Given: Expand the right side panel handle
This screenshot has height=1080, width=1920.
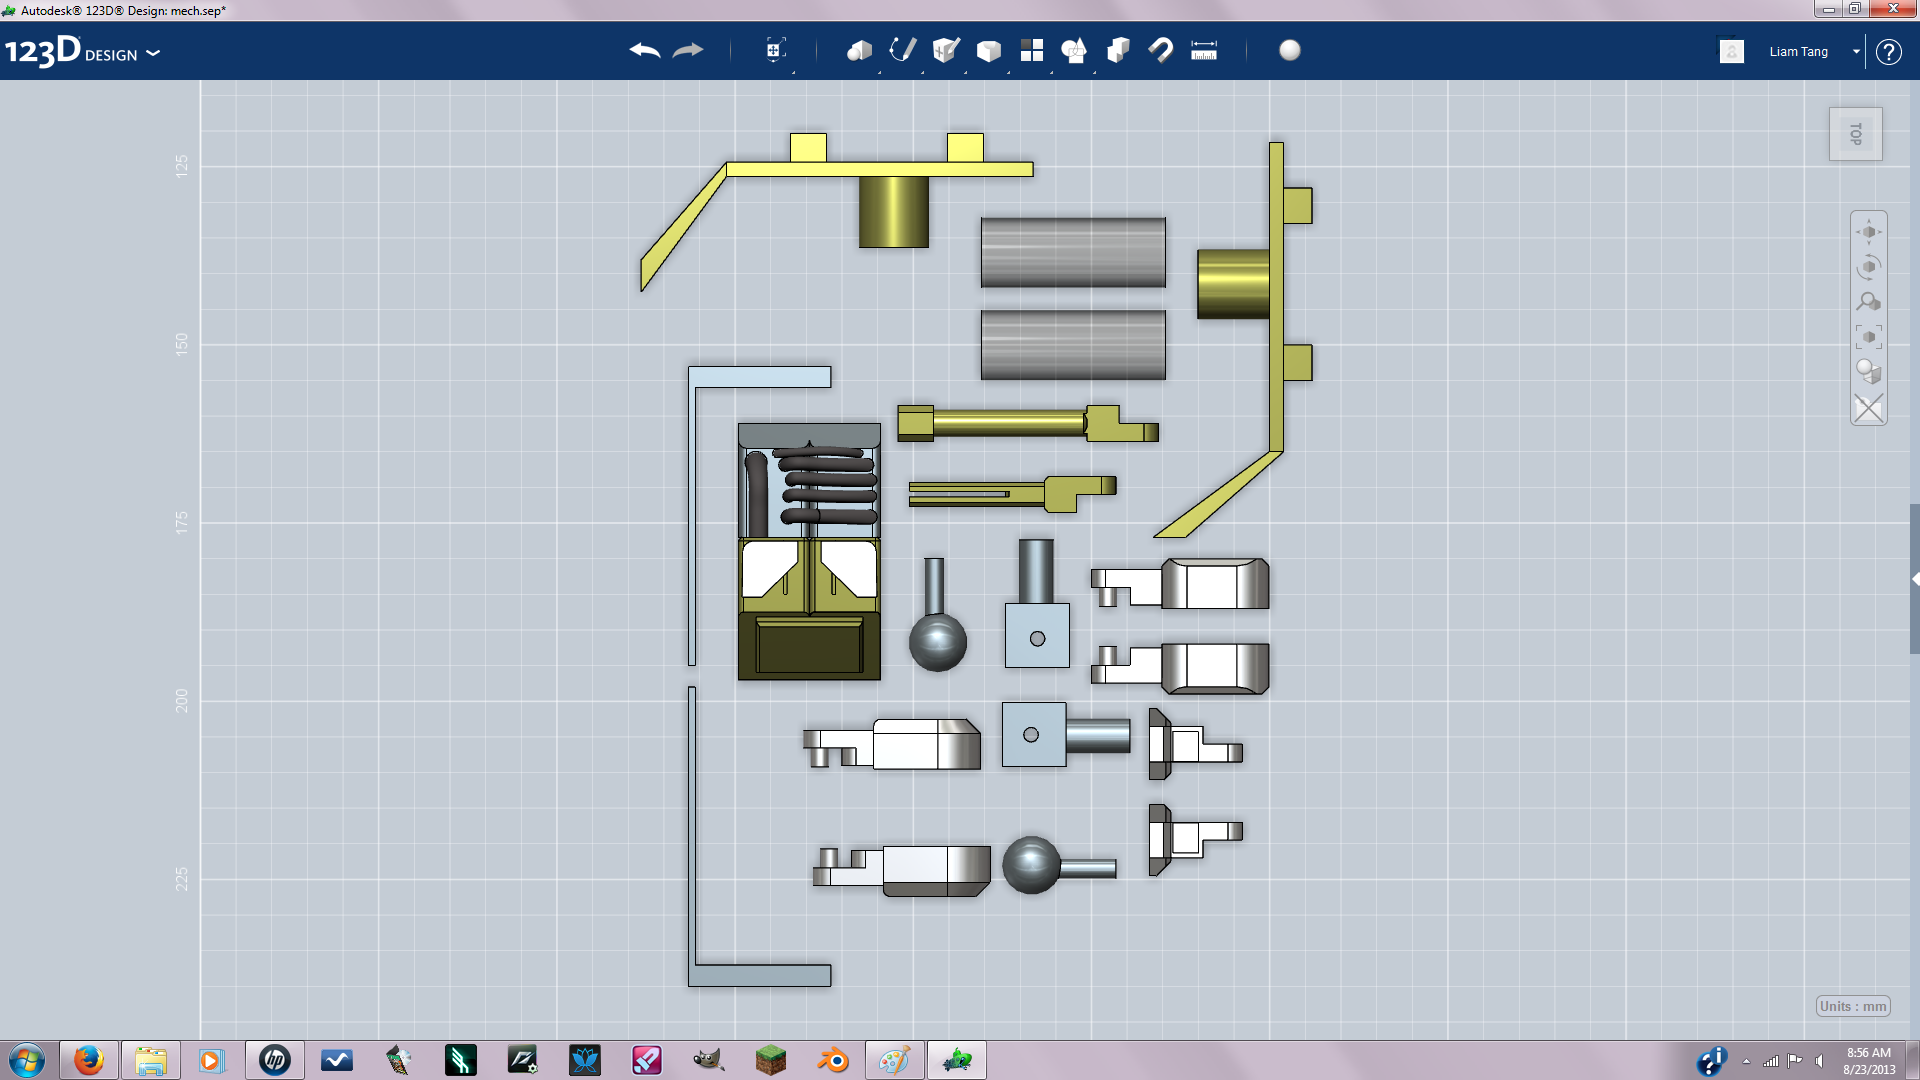Looking at the screenshot, I should click(x=1914, y=579).
